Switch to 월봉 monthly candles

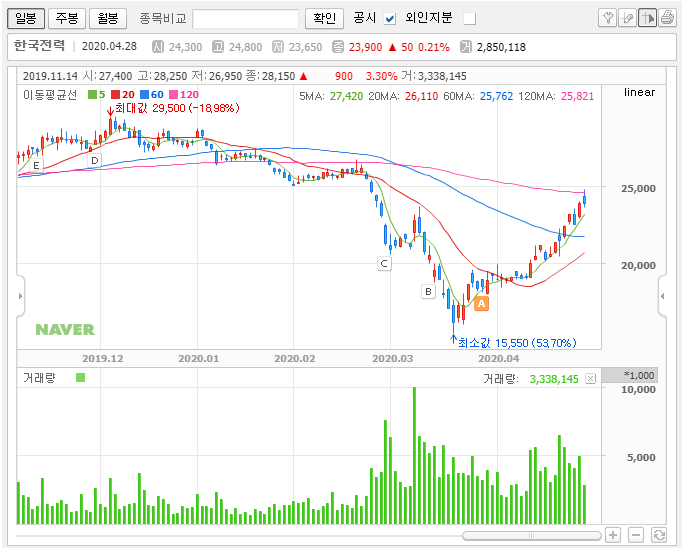click(108, 18)
